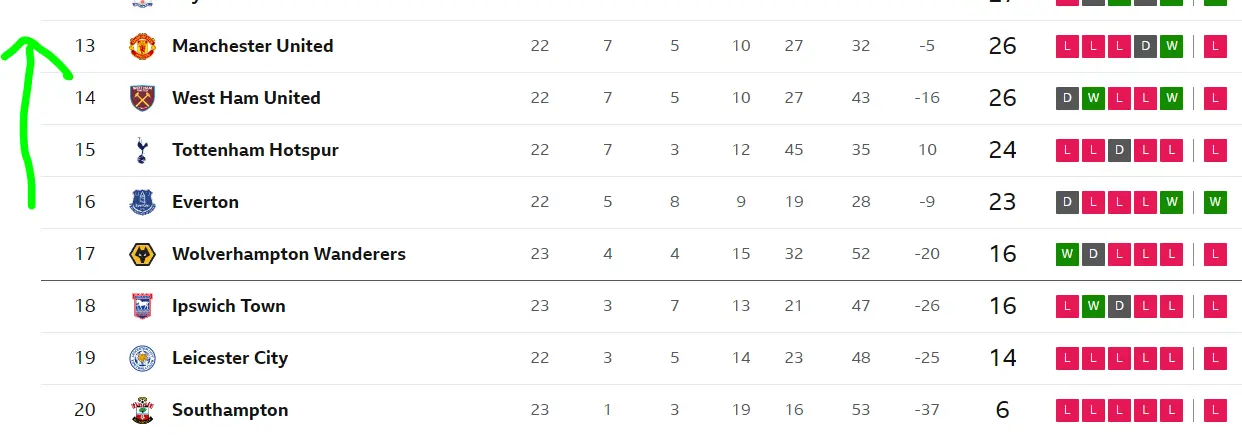Open the Manchester United team link

252,46
